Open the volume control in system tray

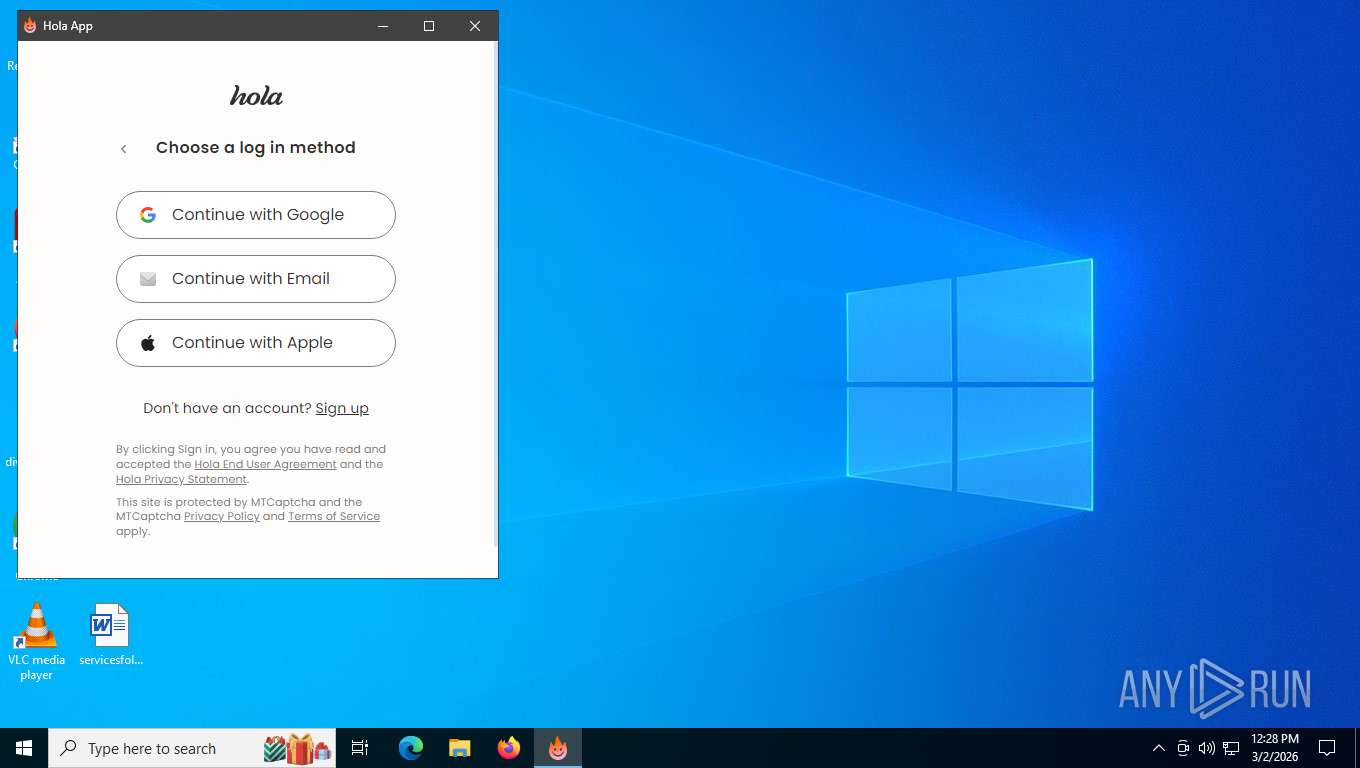click(1207, 748)
